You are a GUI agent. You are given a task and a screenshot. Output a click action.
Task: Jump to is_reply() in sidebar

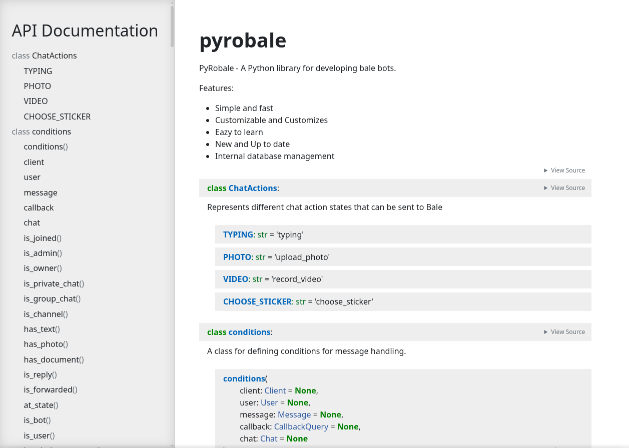click(40, 375)
